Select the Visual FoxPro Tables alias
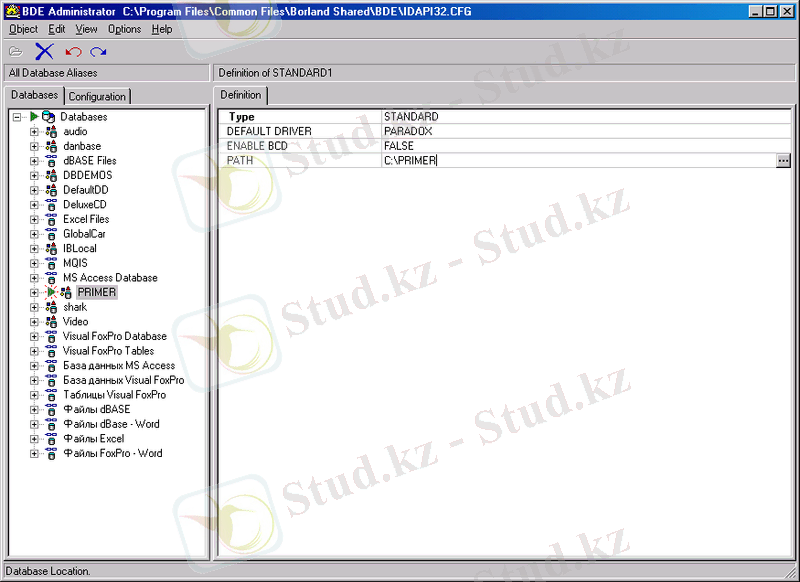Viewport: 800px width, 582px height. click(x=108, y=351)
